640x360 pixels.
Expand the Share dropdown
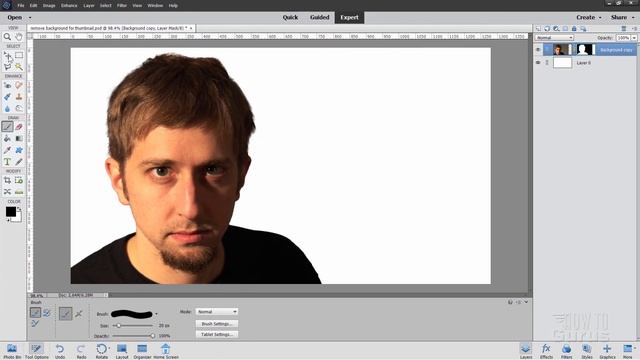coord(622,17)
